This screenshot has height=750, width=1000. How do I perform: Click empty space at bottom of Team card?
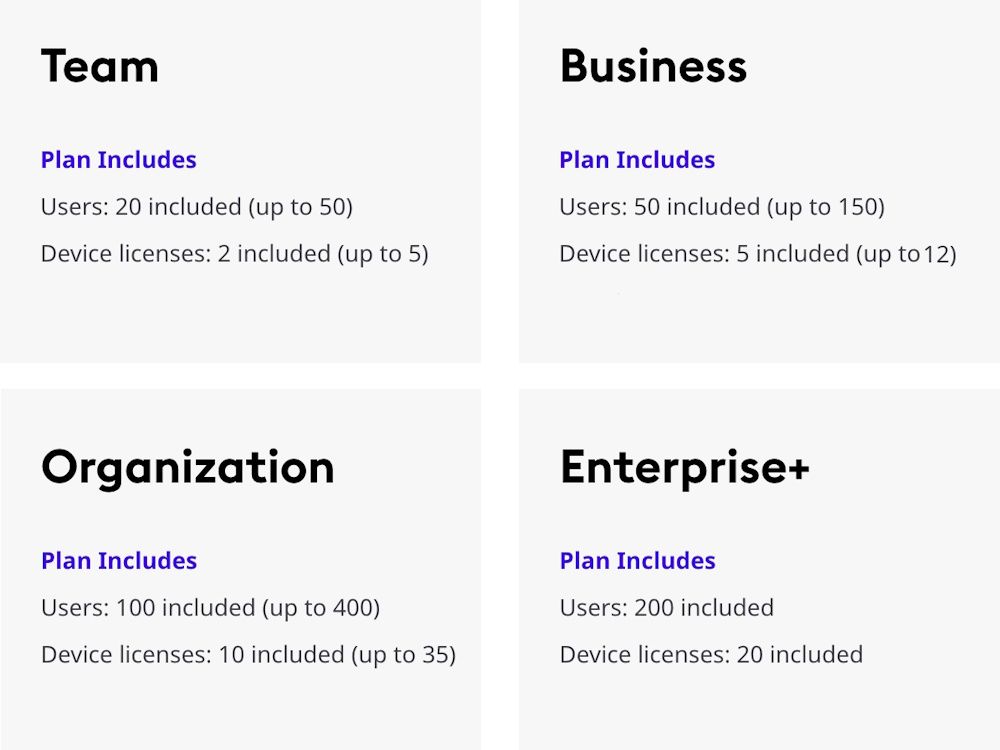[x=240, y=320]
